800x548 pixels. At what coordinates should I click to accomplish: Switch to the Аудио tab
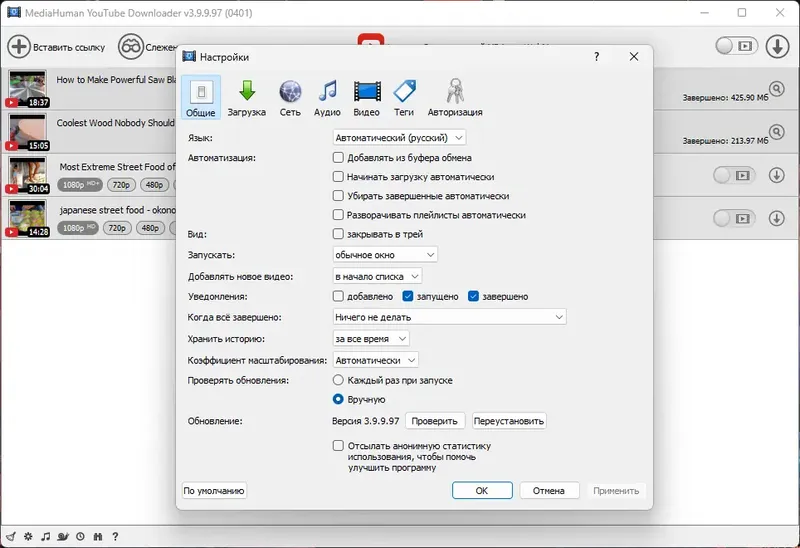[x=327, y=97]
